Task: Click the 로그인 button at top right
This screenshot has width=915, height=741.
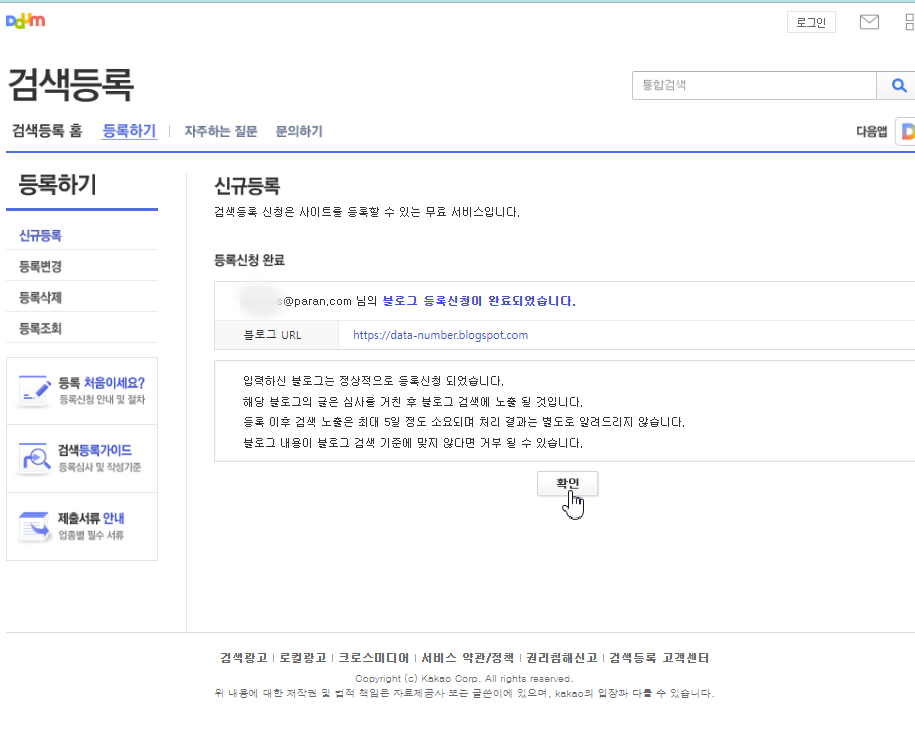Action: [x=810, y=21]
